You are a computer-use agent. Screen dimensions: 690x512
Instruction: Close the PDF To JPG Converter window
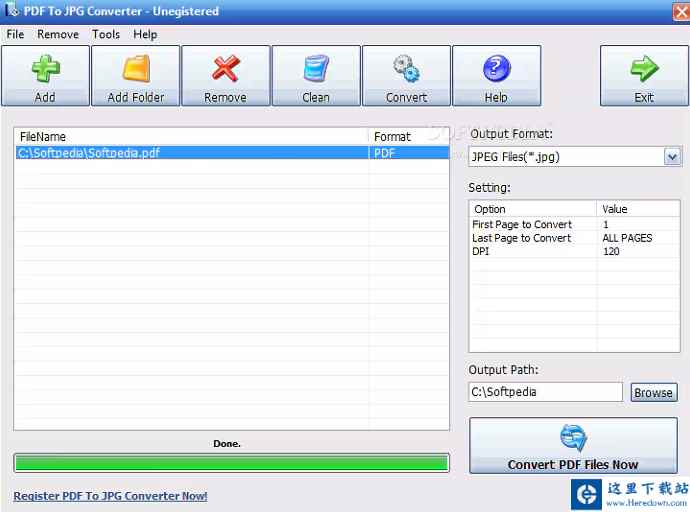pyautogui.click(x=681, y=11)
